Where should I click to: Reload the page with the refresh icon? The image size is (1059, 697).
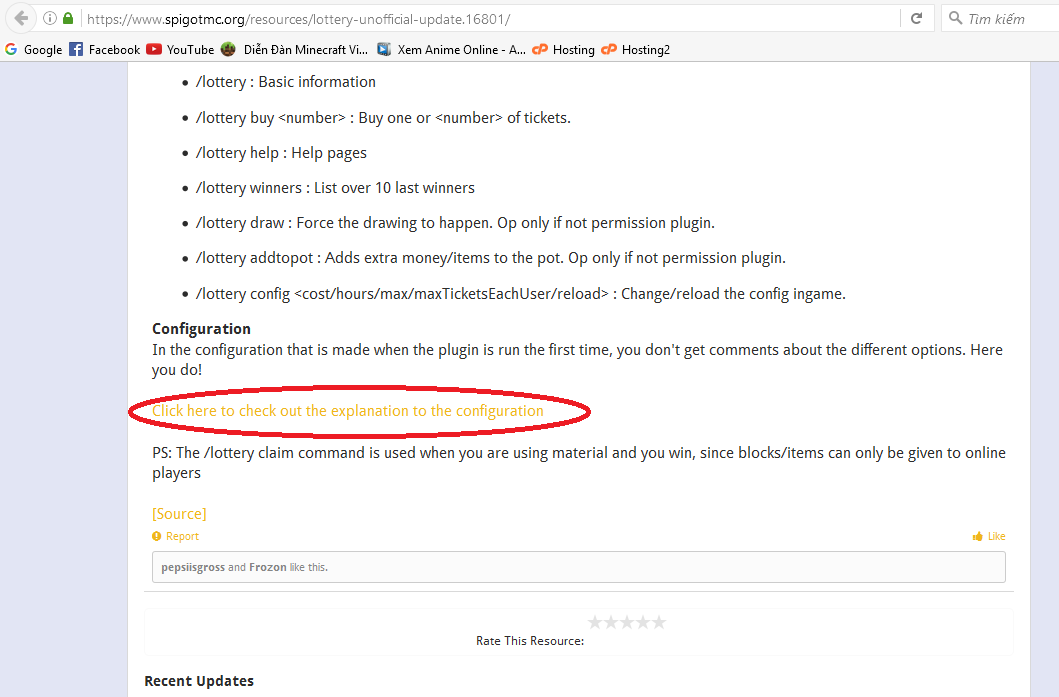(x=916, y=18)
